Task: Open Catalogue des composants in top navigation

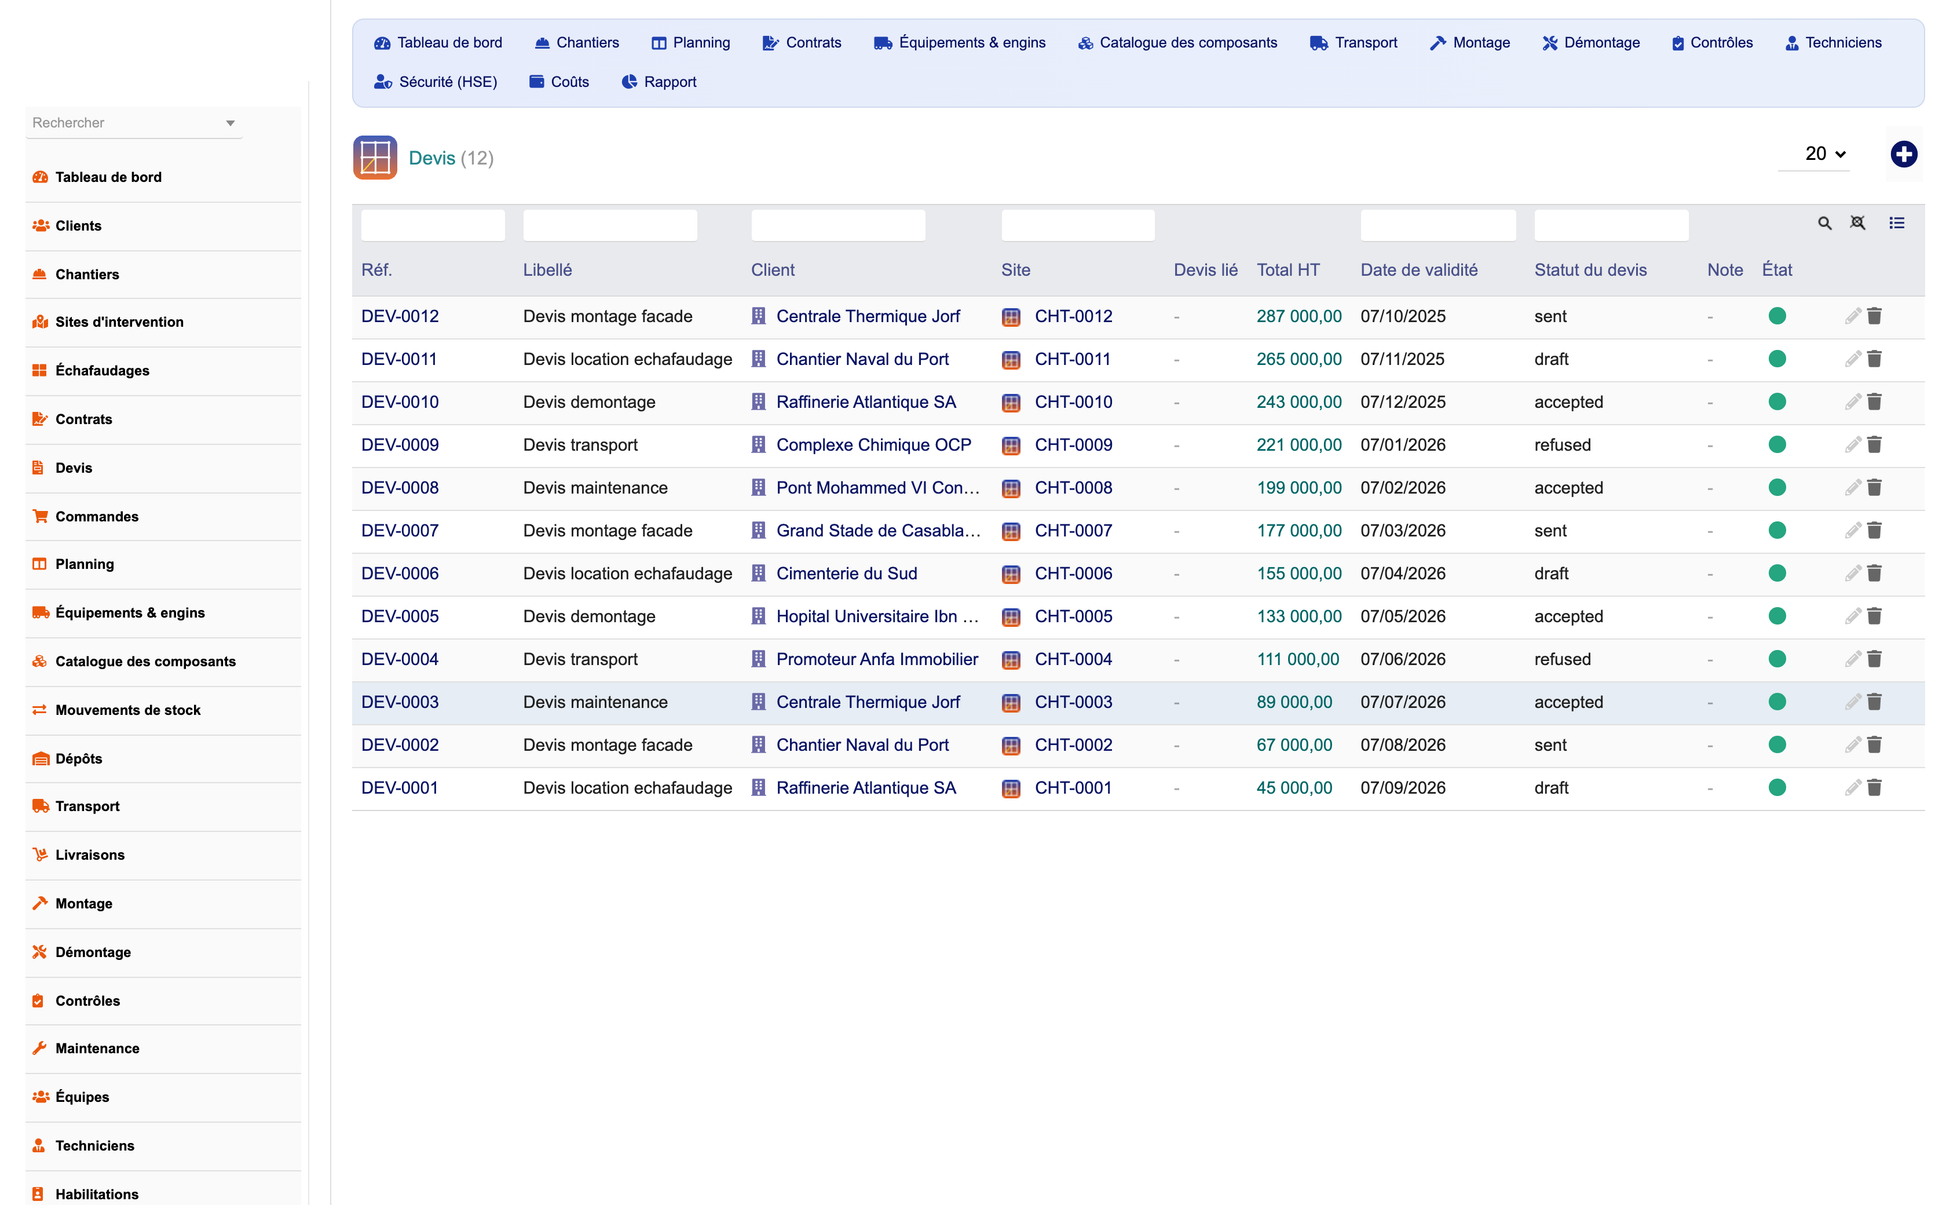Action: [1177, 43]
